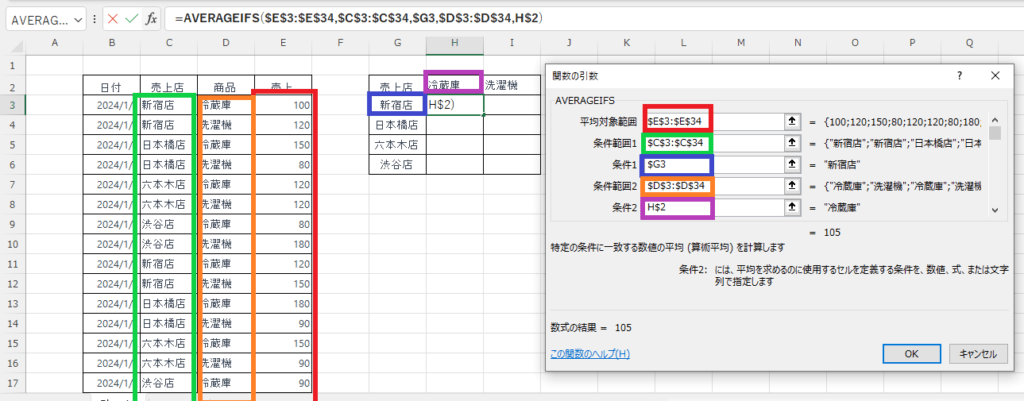Screen dimensions: 1024x401
Task: Open the Name Box dropdown arrow
Action: pyautogui.click(x=80, y=20)
